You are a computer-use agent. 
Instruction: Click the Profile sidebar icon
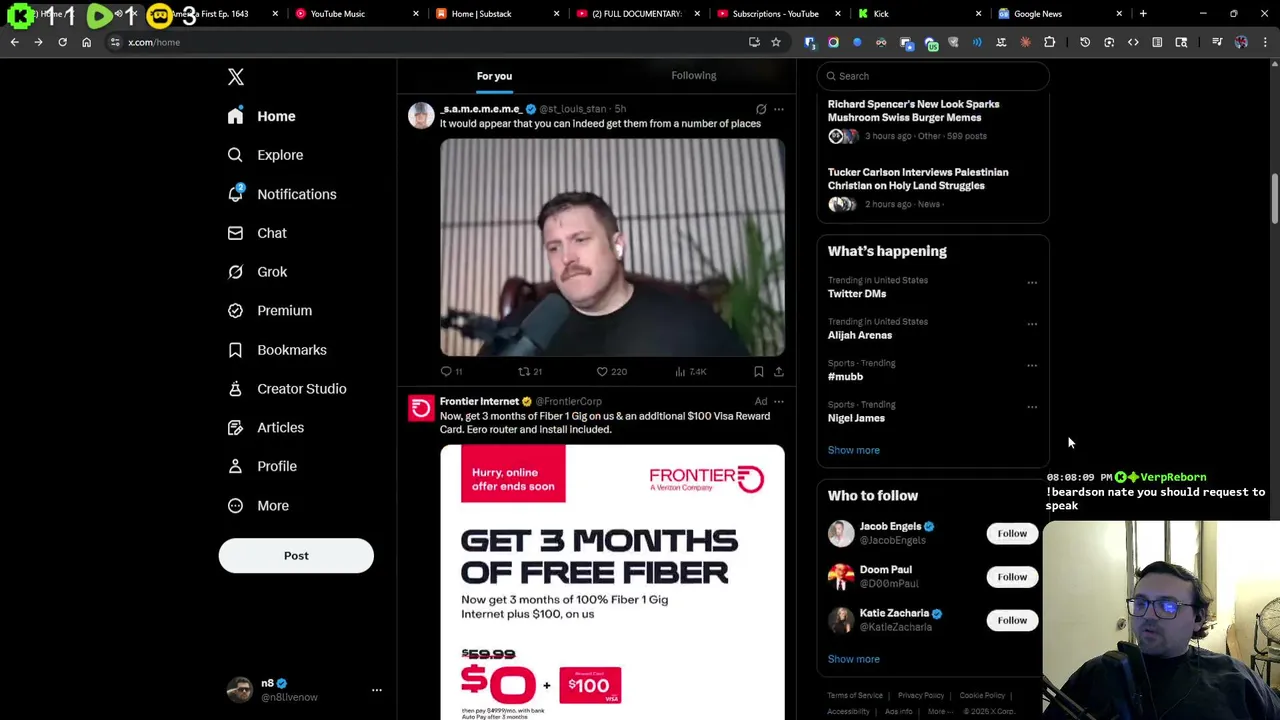(235, 466)
